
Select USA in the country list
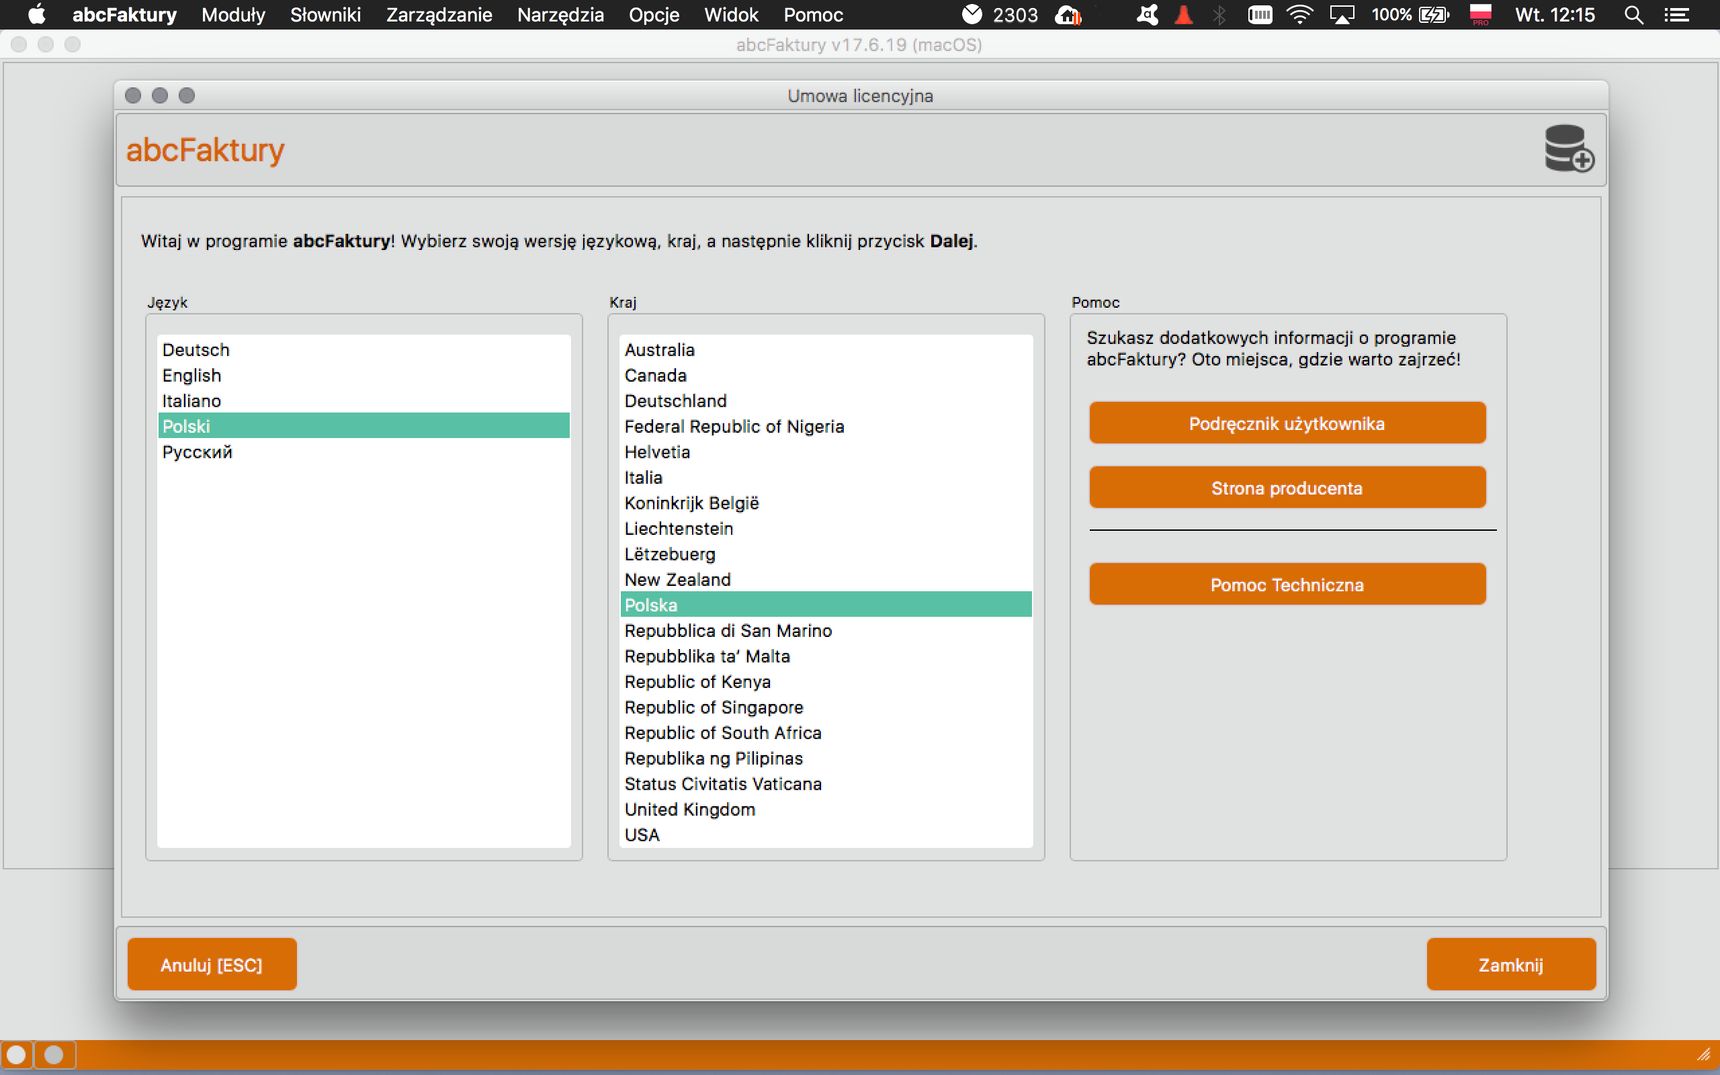click(826, 835)
